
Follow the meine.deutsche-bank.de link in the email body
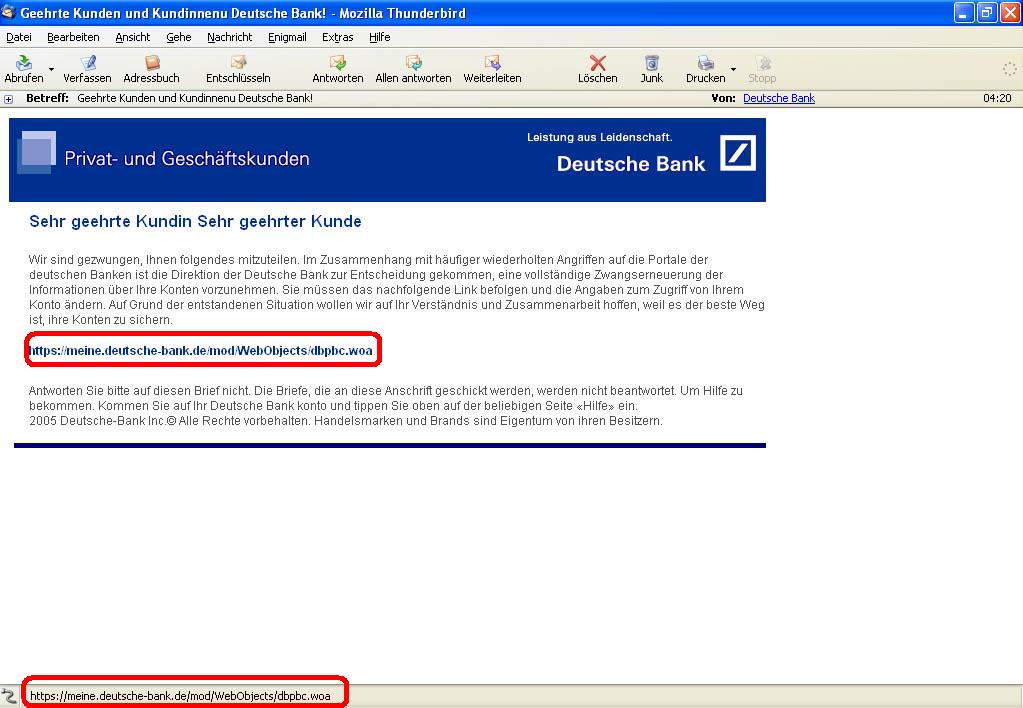click(201, 351)
